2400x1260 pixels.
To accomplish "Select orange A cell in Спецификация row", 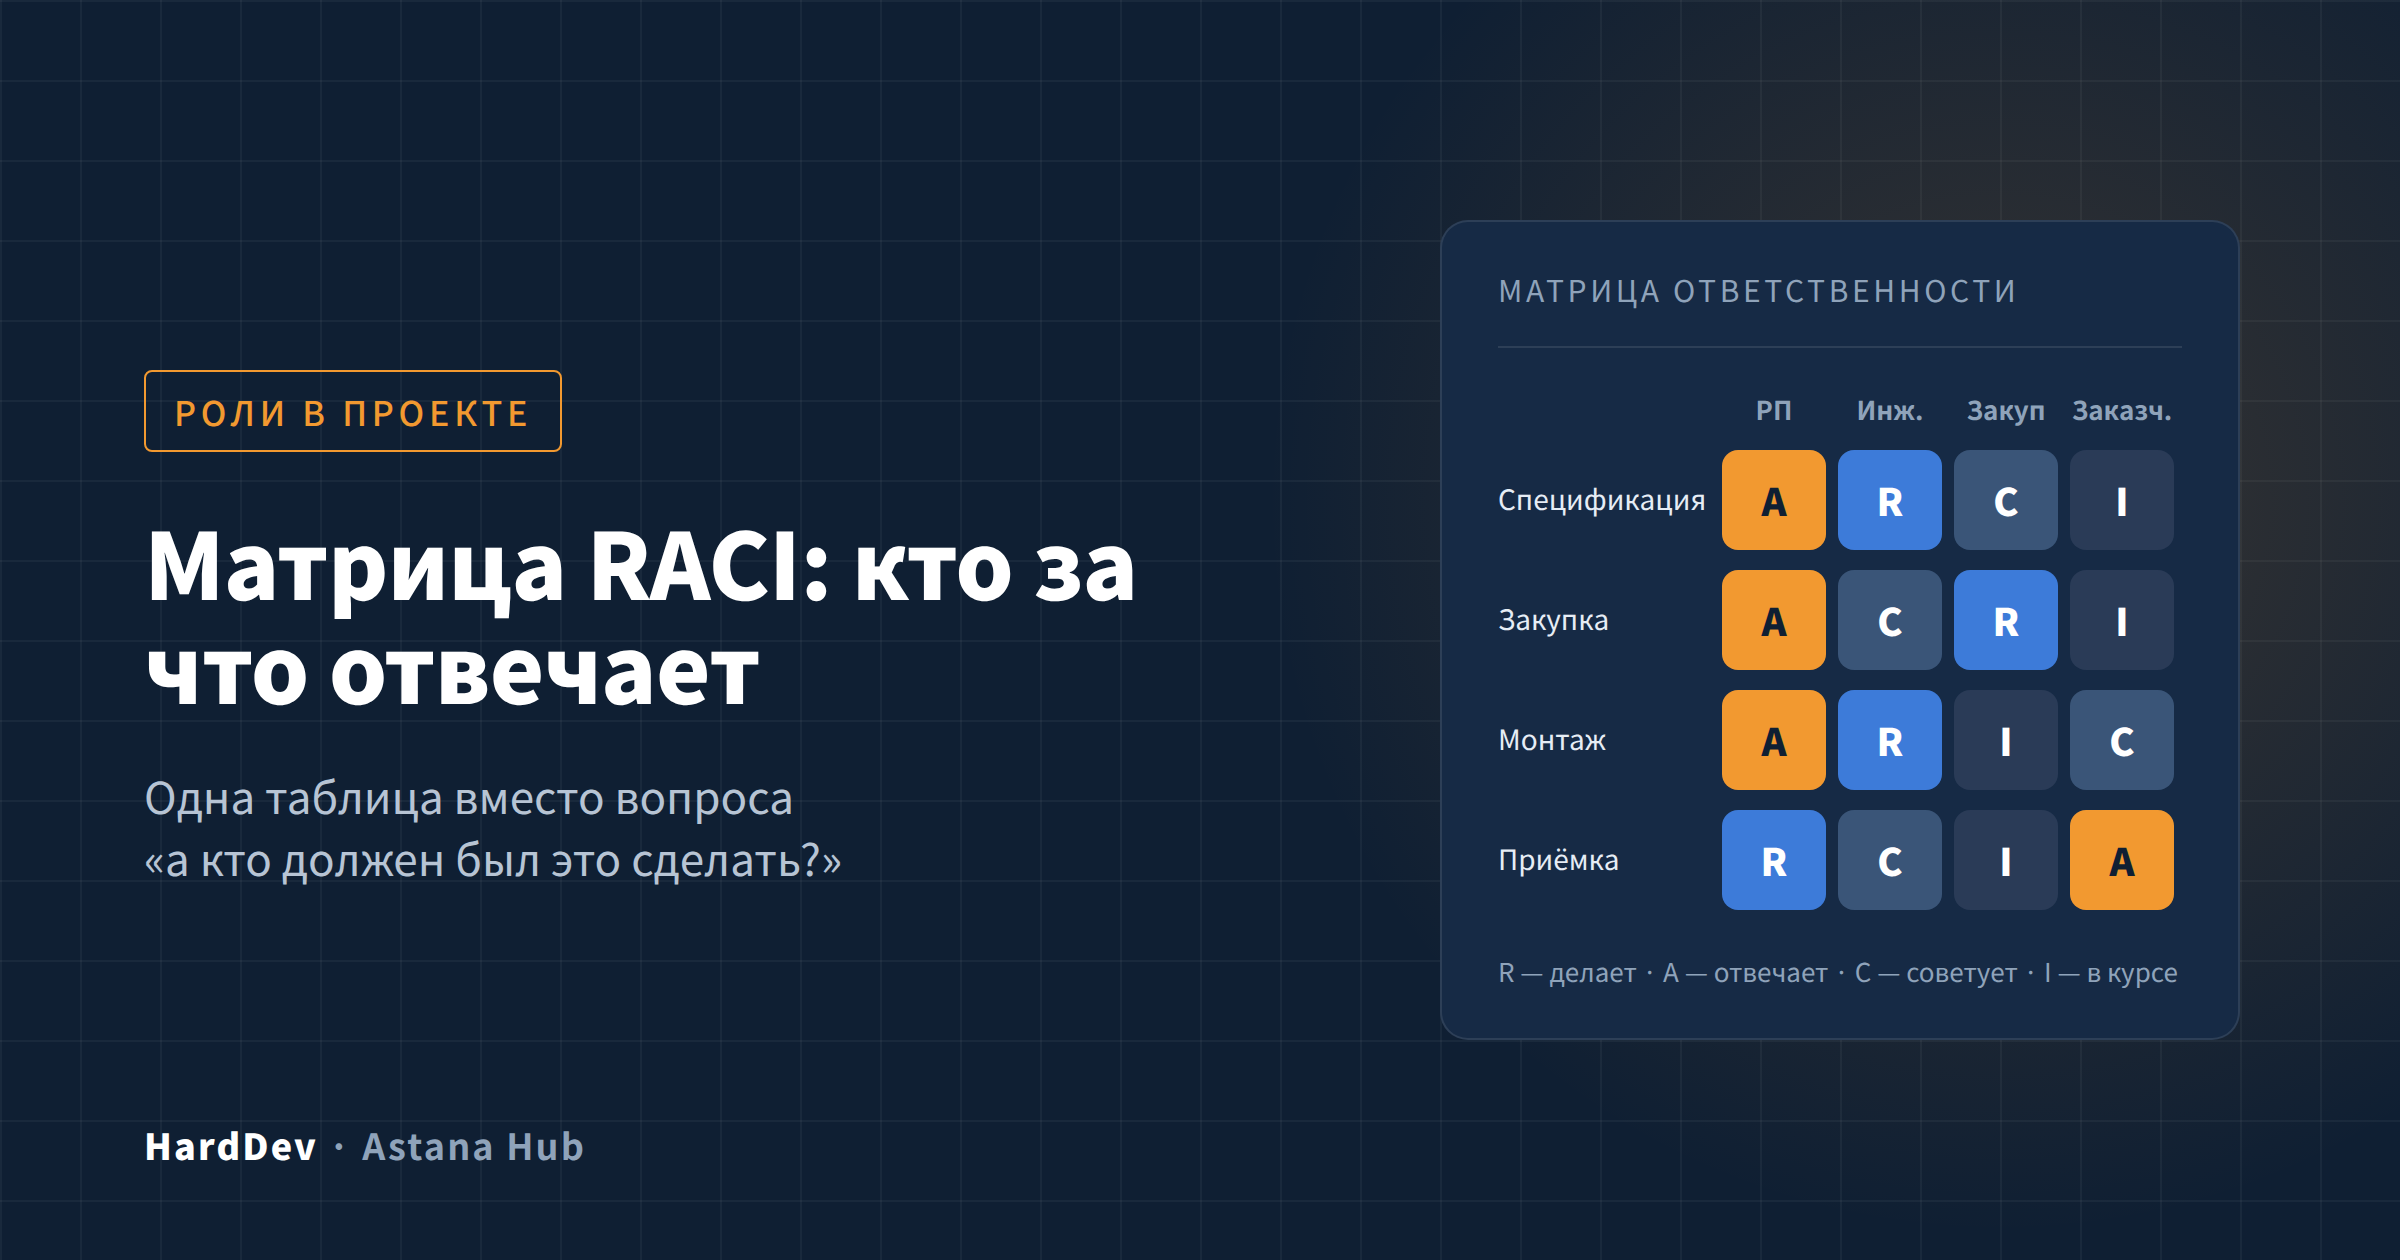I will tap(1774, 500).
